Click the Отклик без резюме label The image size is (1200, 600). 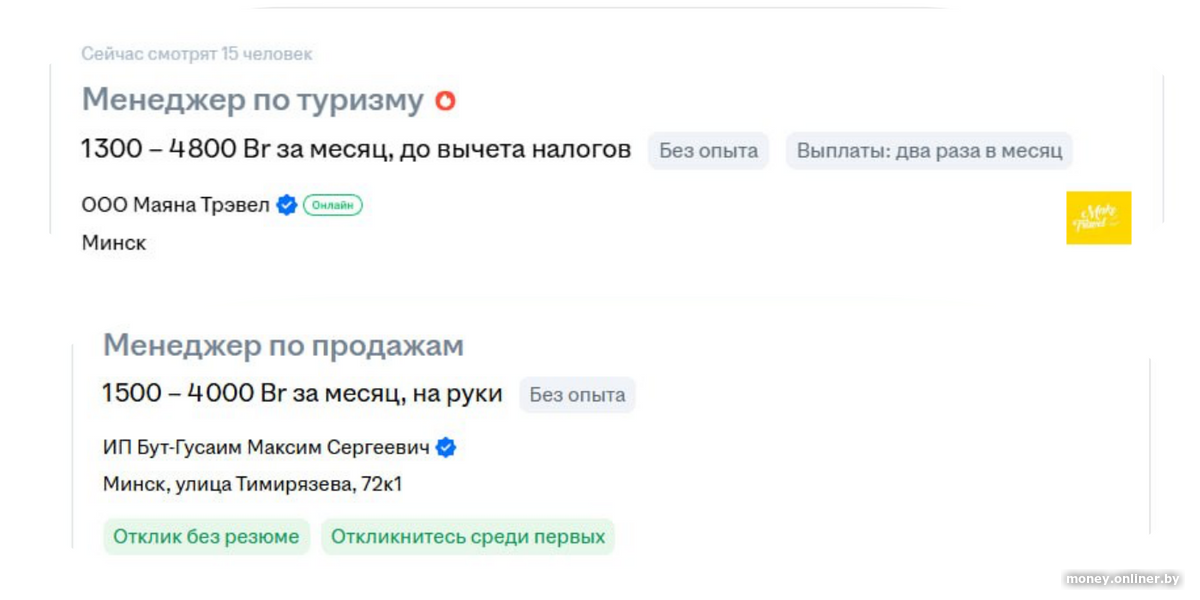(x=206, y=537)
